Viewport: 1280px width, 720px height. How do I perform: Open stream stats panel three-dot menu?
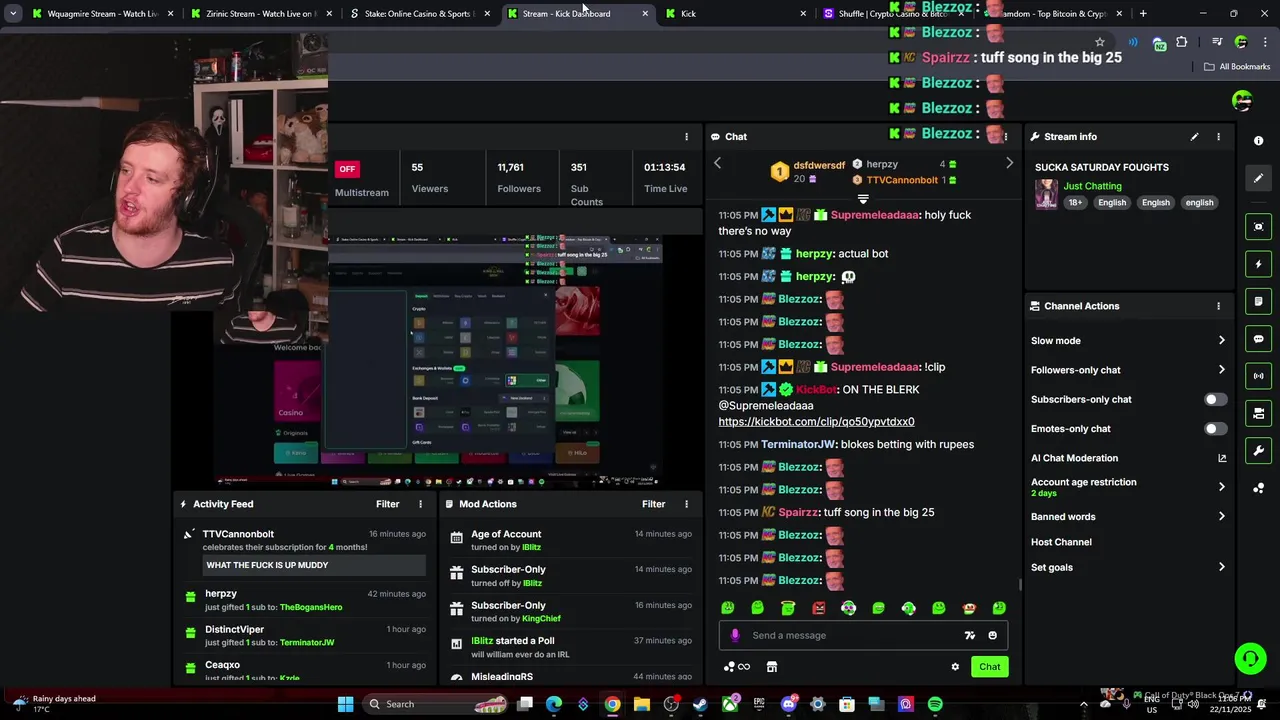pyautogui.click(x=686, y=137)
